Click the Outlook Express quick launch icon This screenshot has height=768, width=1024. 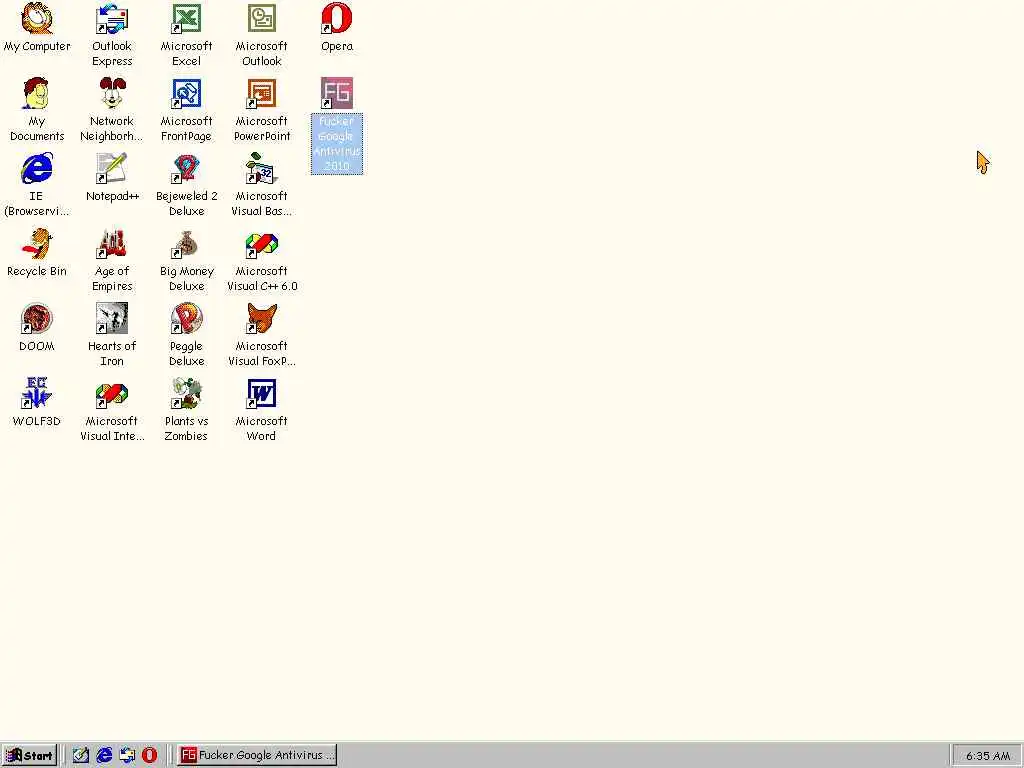(x=127, y=755)
